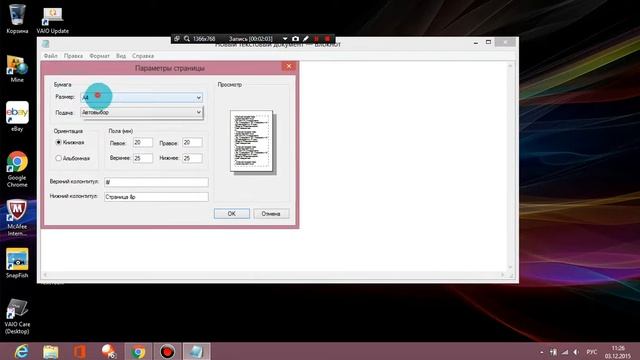Open the Размер paper size dropdown
Image resolution: width=640 pixels, height=360 pixels.
click(x=142, y=97)
